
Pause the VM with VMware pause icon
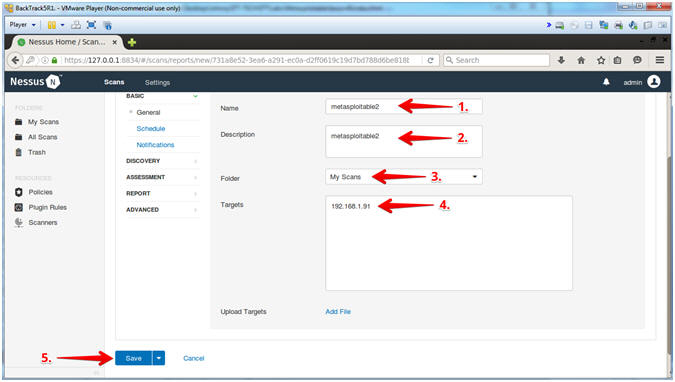click(x=52, y=25)
